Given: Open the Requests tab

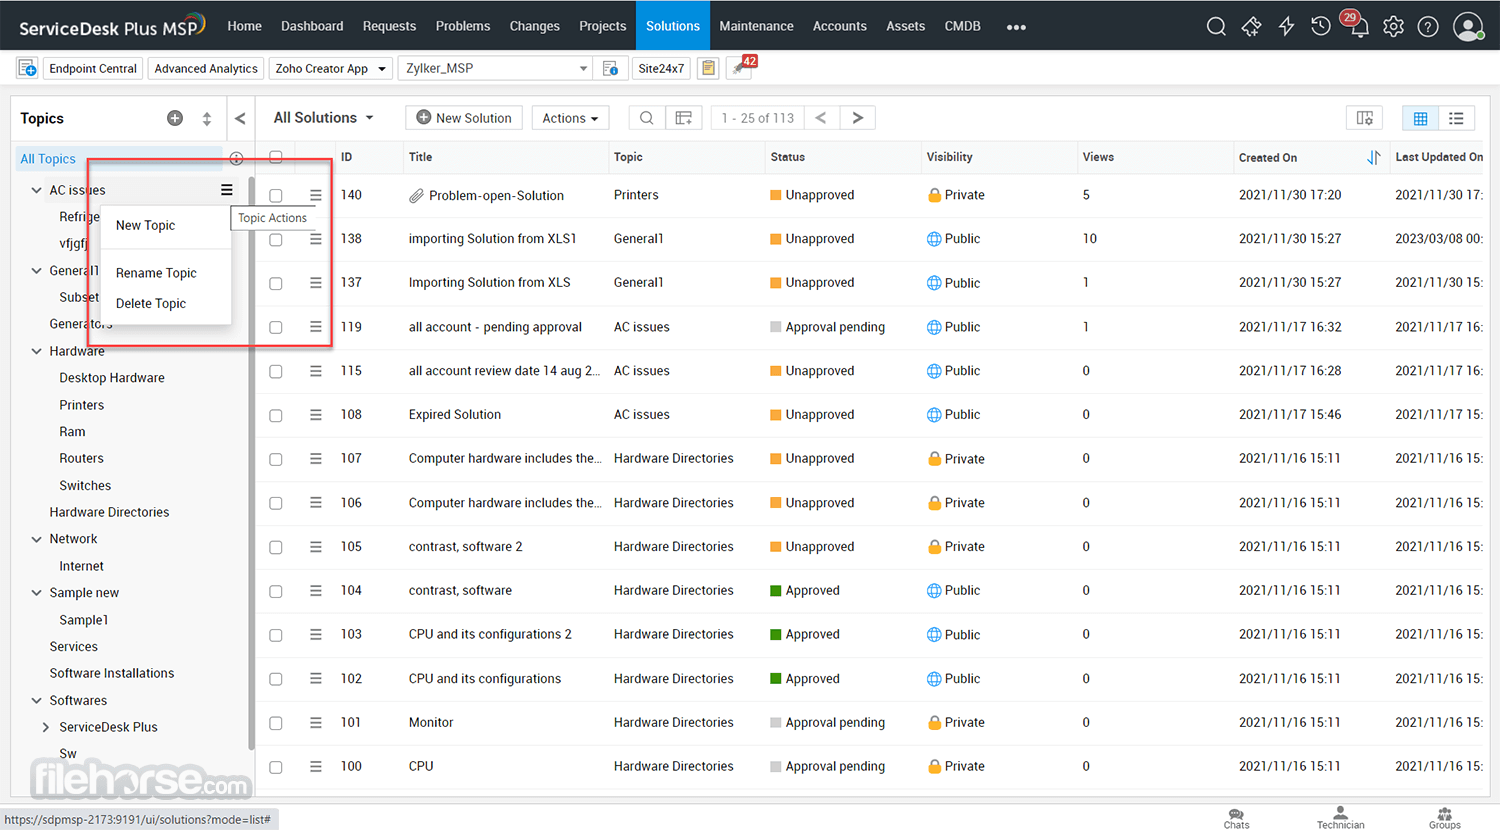Looking at the screenshot, I should point(389,26).
